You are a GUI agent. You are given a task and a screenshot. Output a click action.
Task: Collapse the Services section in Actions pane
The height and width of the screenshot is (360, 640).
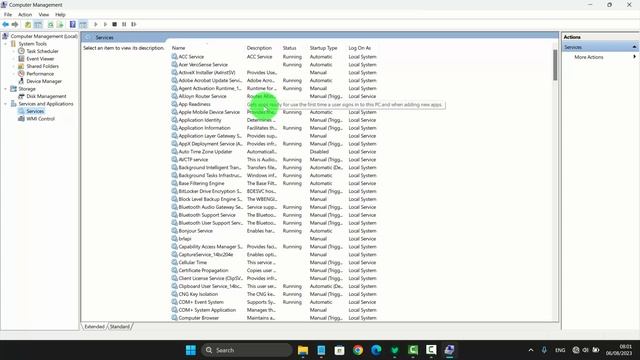coord(634,47)
